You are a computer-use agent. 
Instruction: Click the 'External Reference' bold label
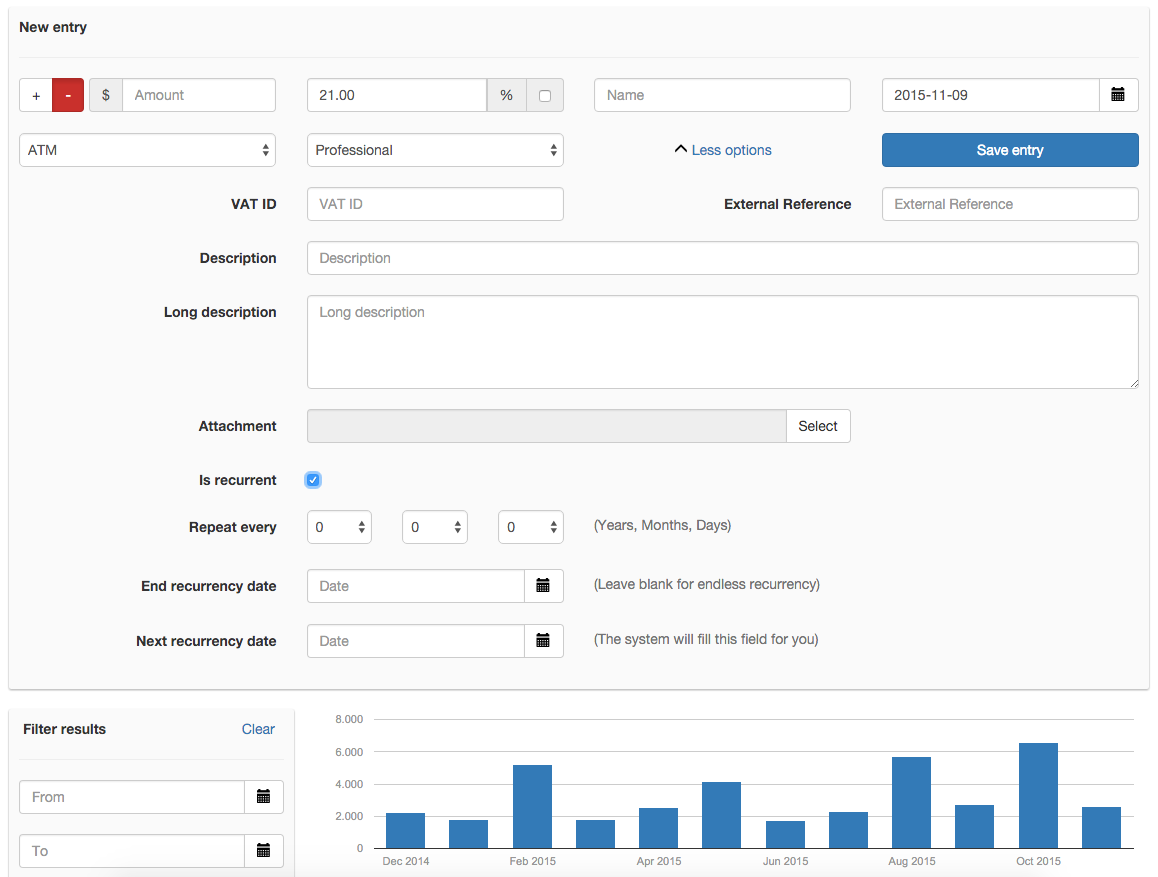(787, 204)
